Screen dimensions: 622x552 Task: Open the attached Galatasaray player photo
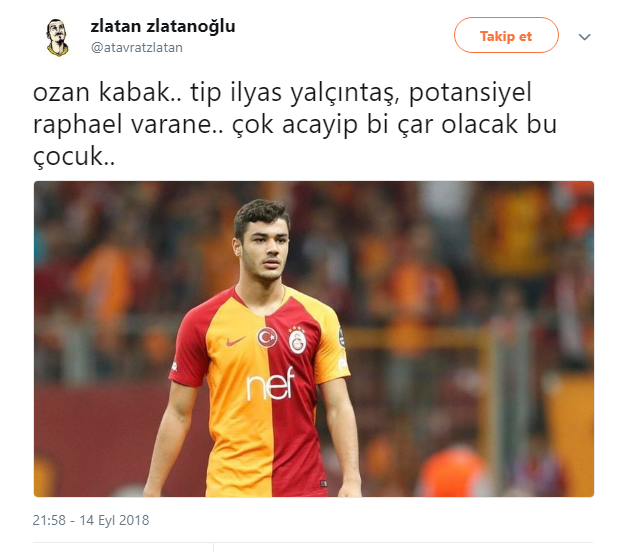coord(314,339)
